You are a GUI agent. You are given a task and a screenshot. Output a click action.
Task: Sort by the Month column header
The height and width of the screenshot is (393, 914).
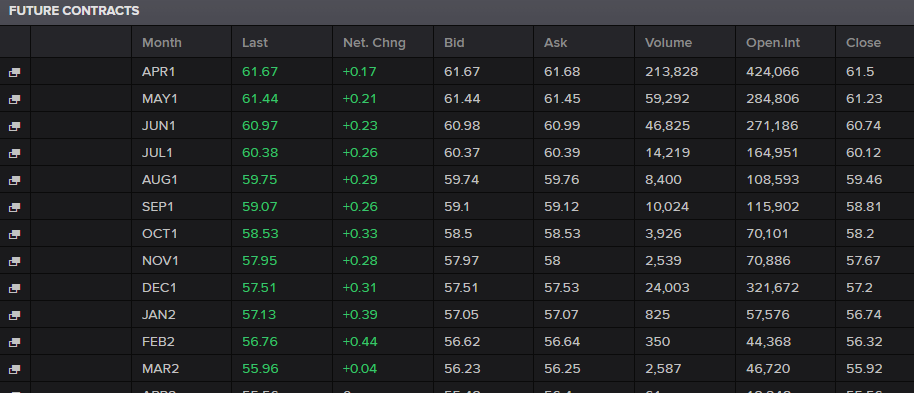pos(161,43)
